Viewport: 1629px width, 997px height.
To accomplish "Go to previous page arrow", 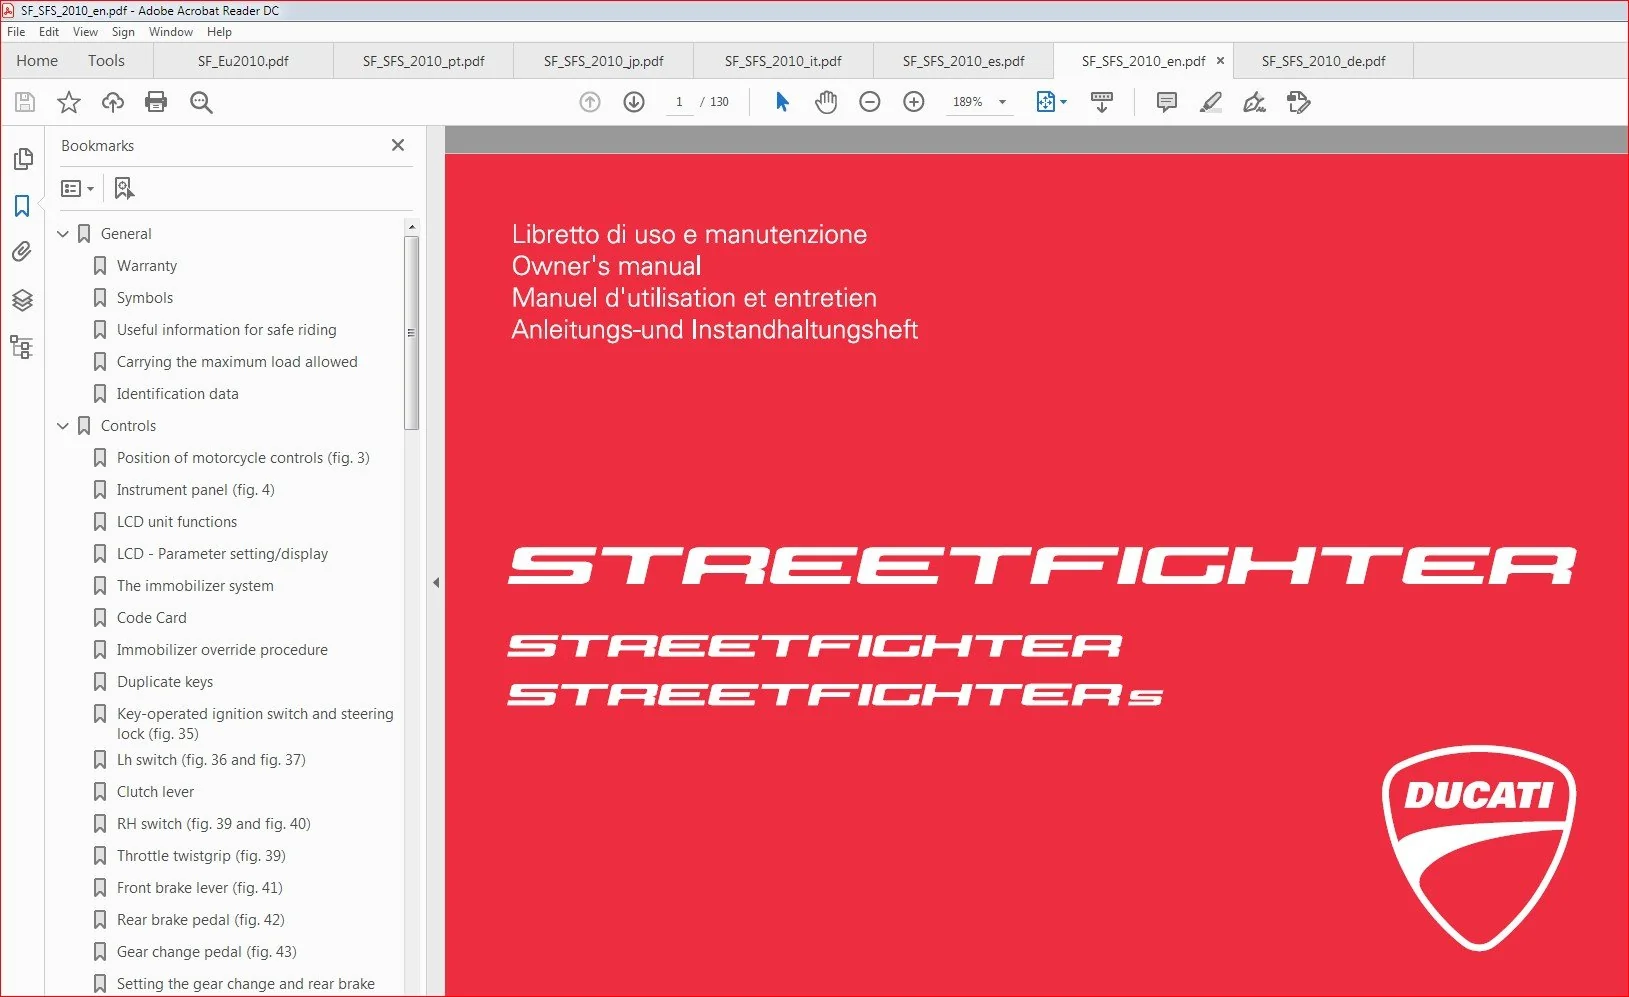I will tap(590, 102).
